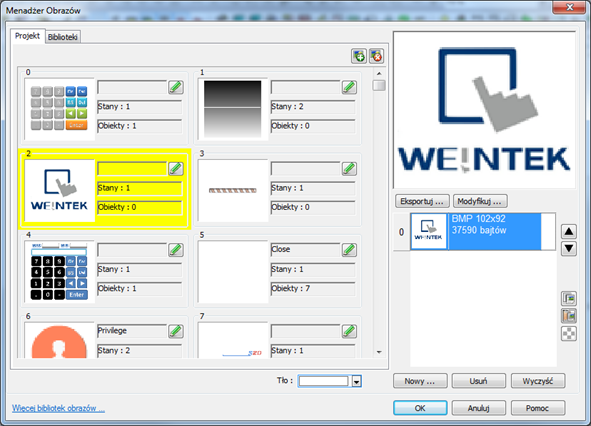
Task: Click the Tło color swatch field
Action: pos(324,381)
